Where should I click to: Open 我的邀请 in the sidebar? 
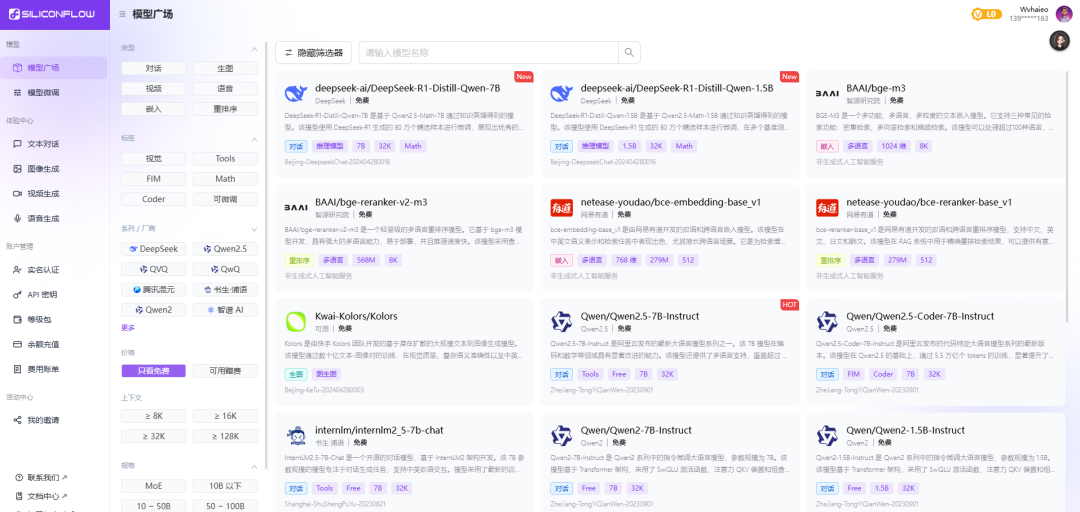54,420
